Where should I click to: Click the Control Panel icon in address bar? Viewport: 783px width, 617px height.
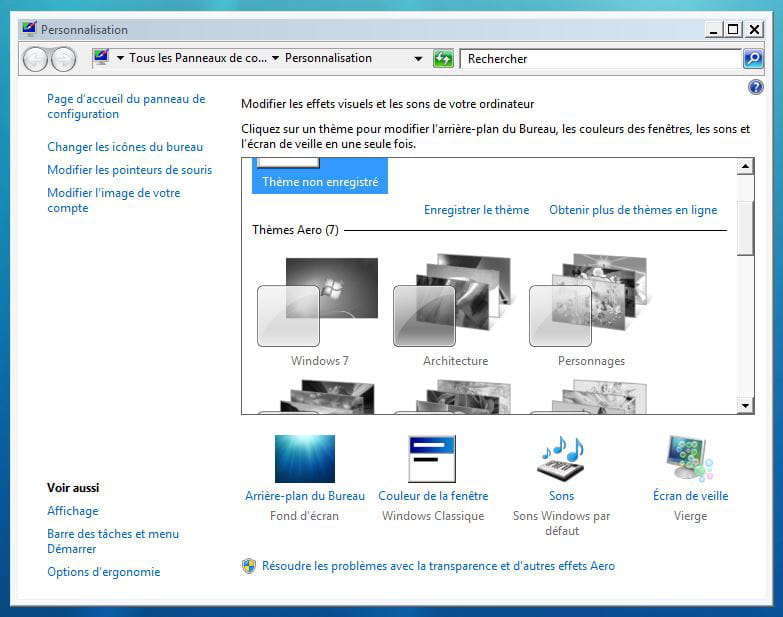pos(101,58)
